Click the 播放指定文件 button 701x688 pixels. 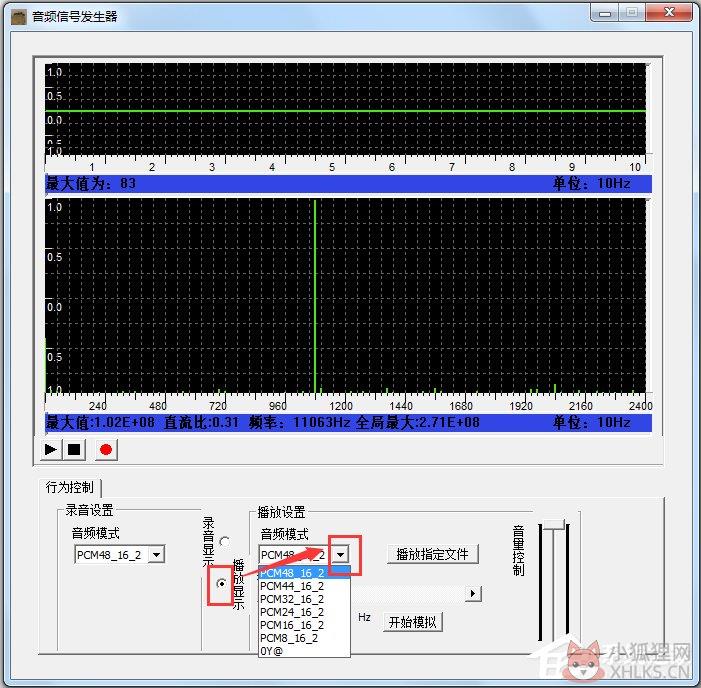(x=432, y=554)
